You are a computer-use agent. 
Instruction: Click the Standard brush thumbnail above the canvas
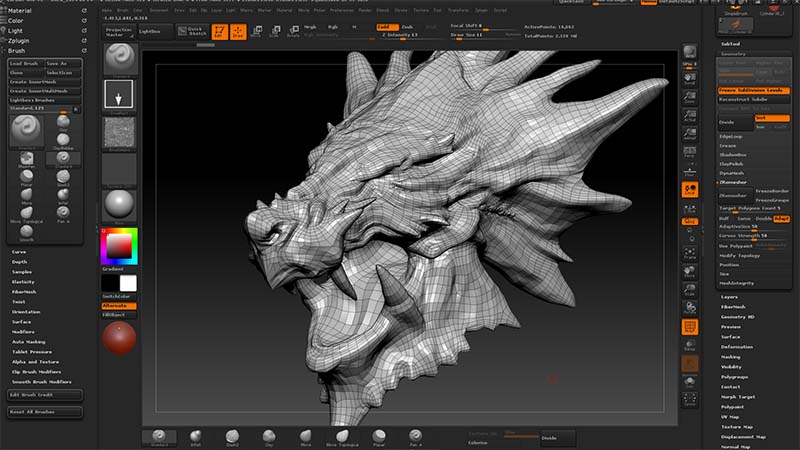pos(118,57)
